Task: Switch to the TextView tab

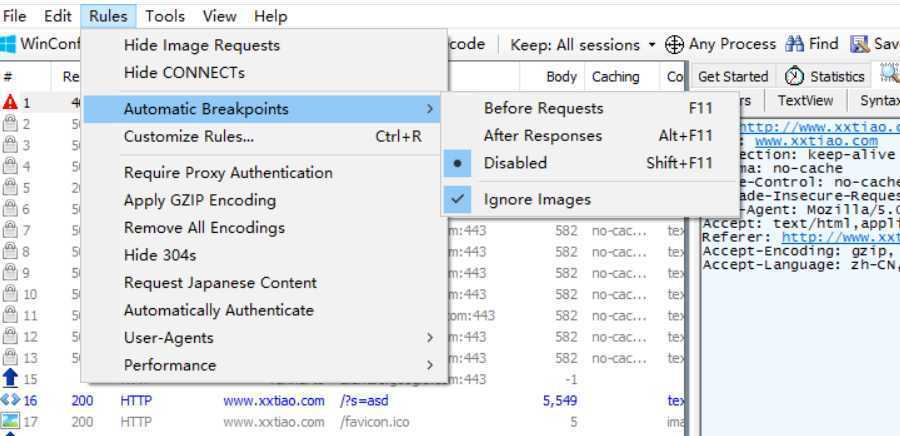Action: click(x=805, y=100)
